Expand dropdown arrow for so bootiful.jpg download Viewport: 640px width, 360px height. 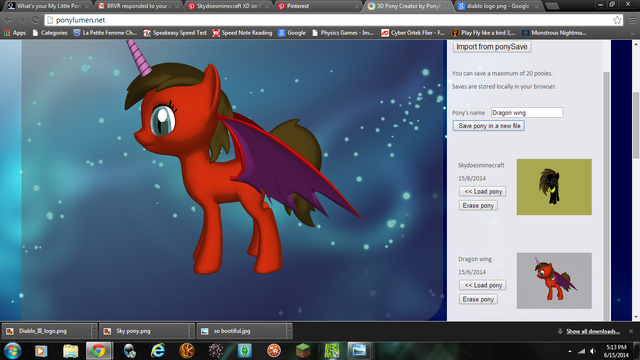tap(289, 331)
